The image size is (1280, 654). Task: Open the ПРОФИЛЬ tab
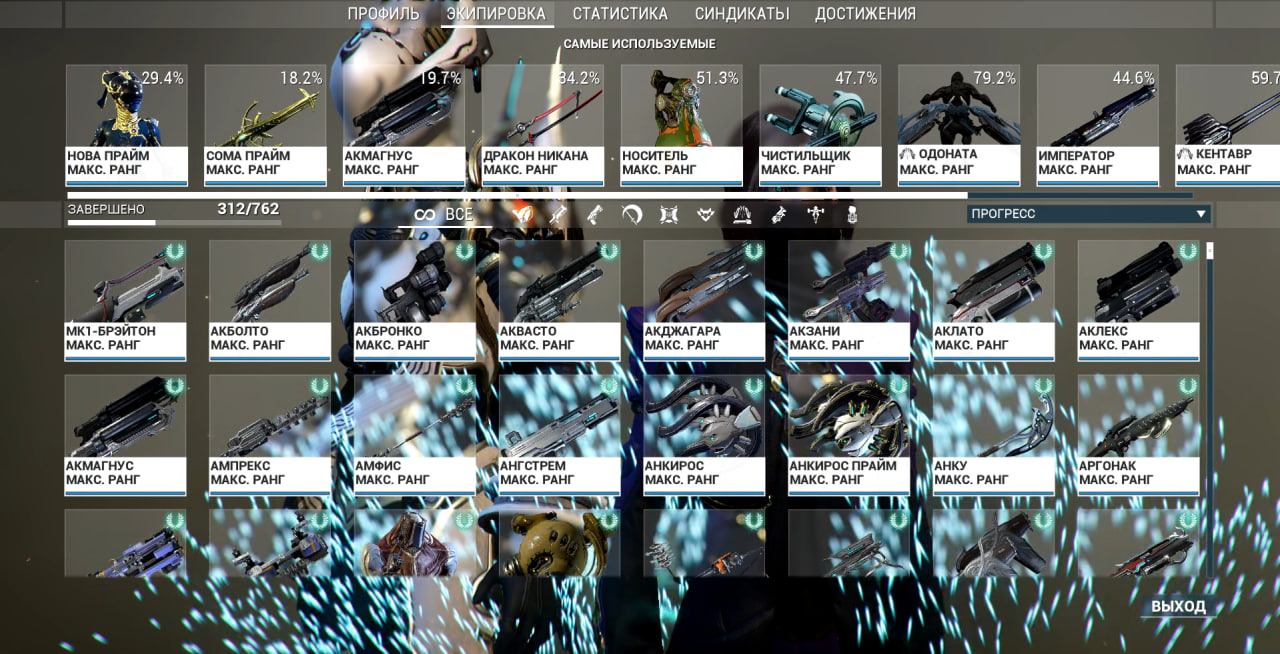pyautogui.click(x=383, y=14)
